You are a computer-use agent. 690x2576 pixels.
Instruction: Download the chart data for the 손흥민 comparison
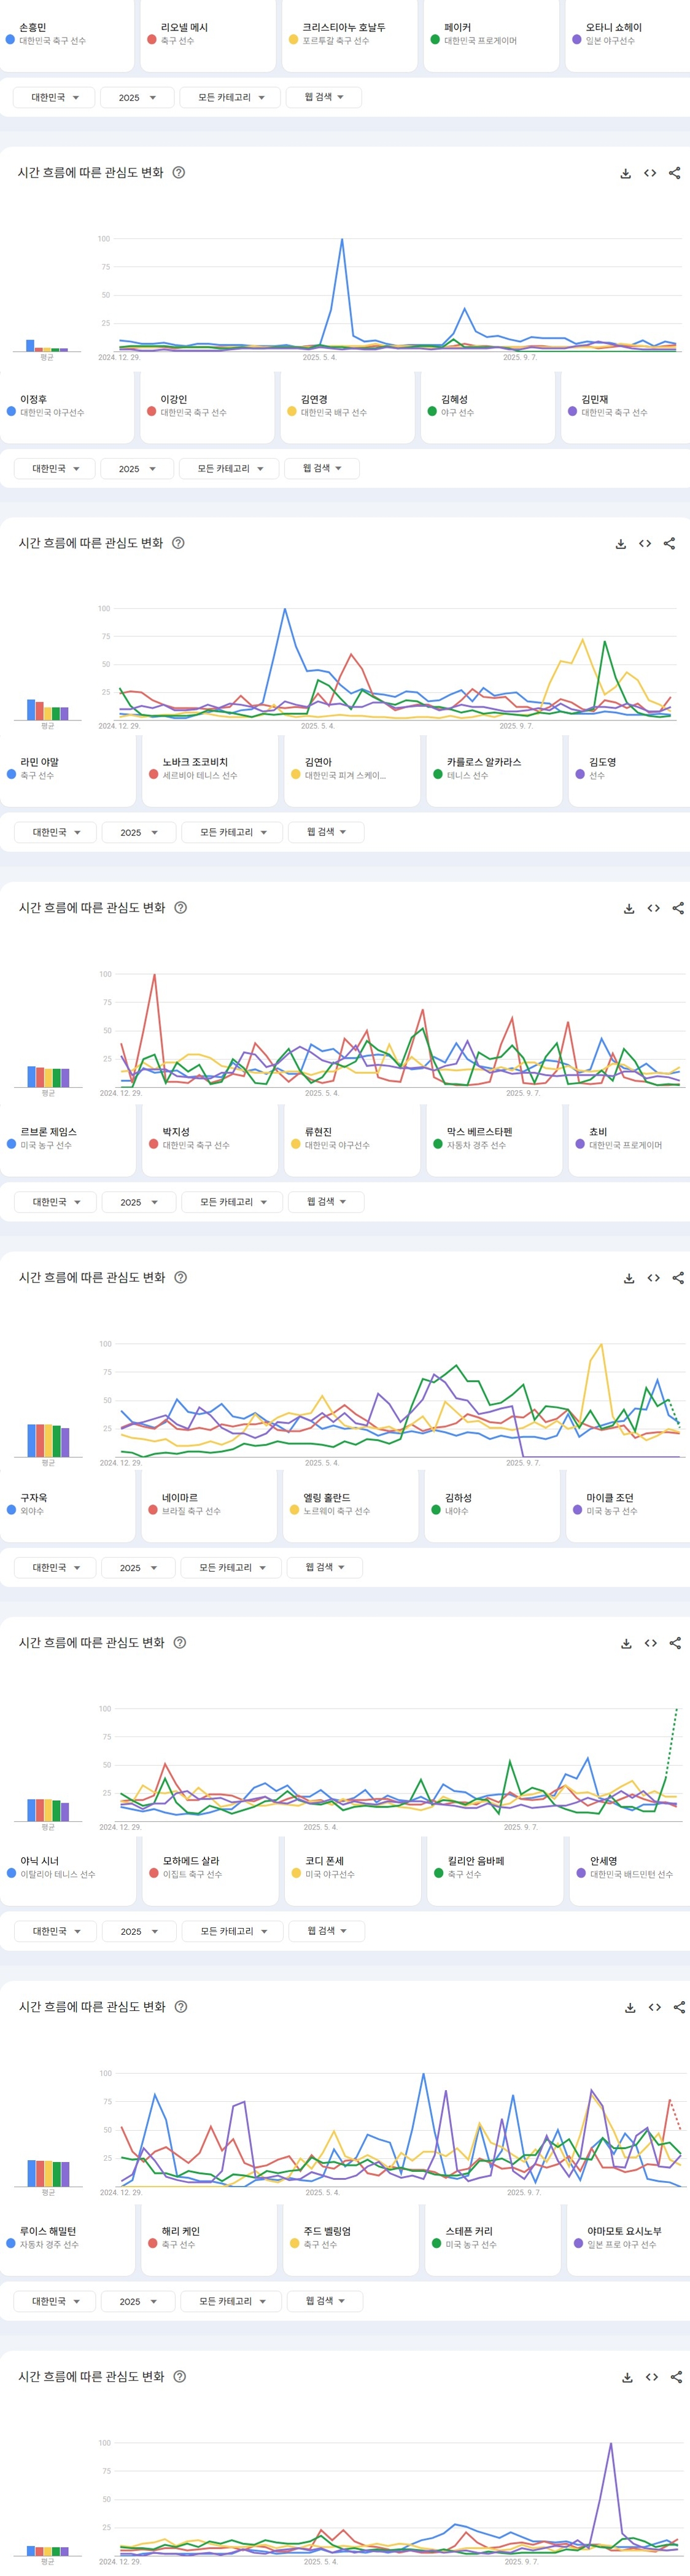click(x=625, y=173)
